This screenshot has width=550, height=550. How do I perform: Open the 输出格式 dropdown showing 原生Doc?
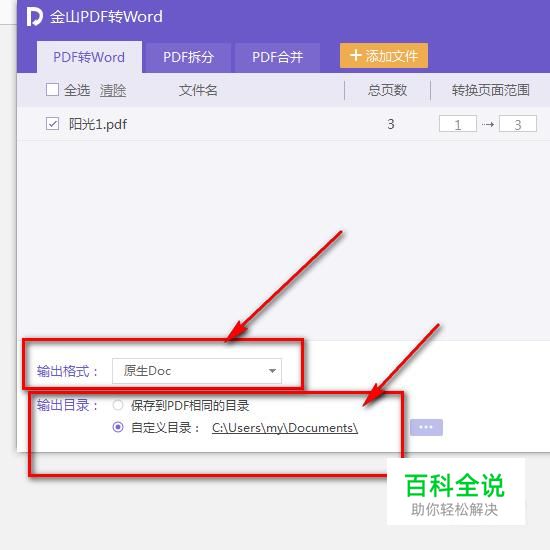pyautogui.click(x=197, y=371)
